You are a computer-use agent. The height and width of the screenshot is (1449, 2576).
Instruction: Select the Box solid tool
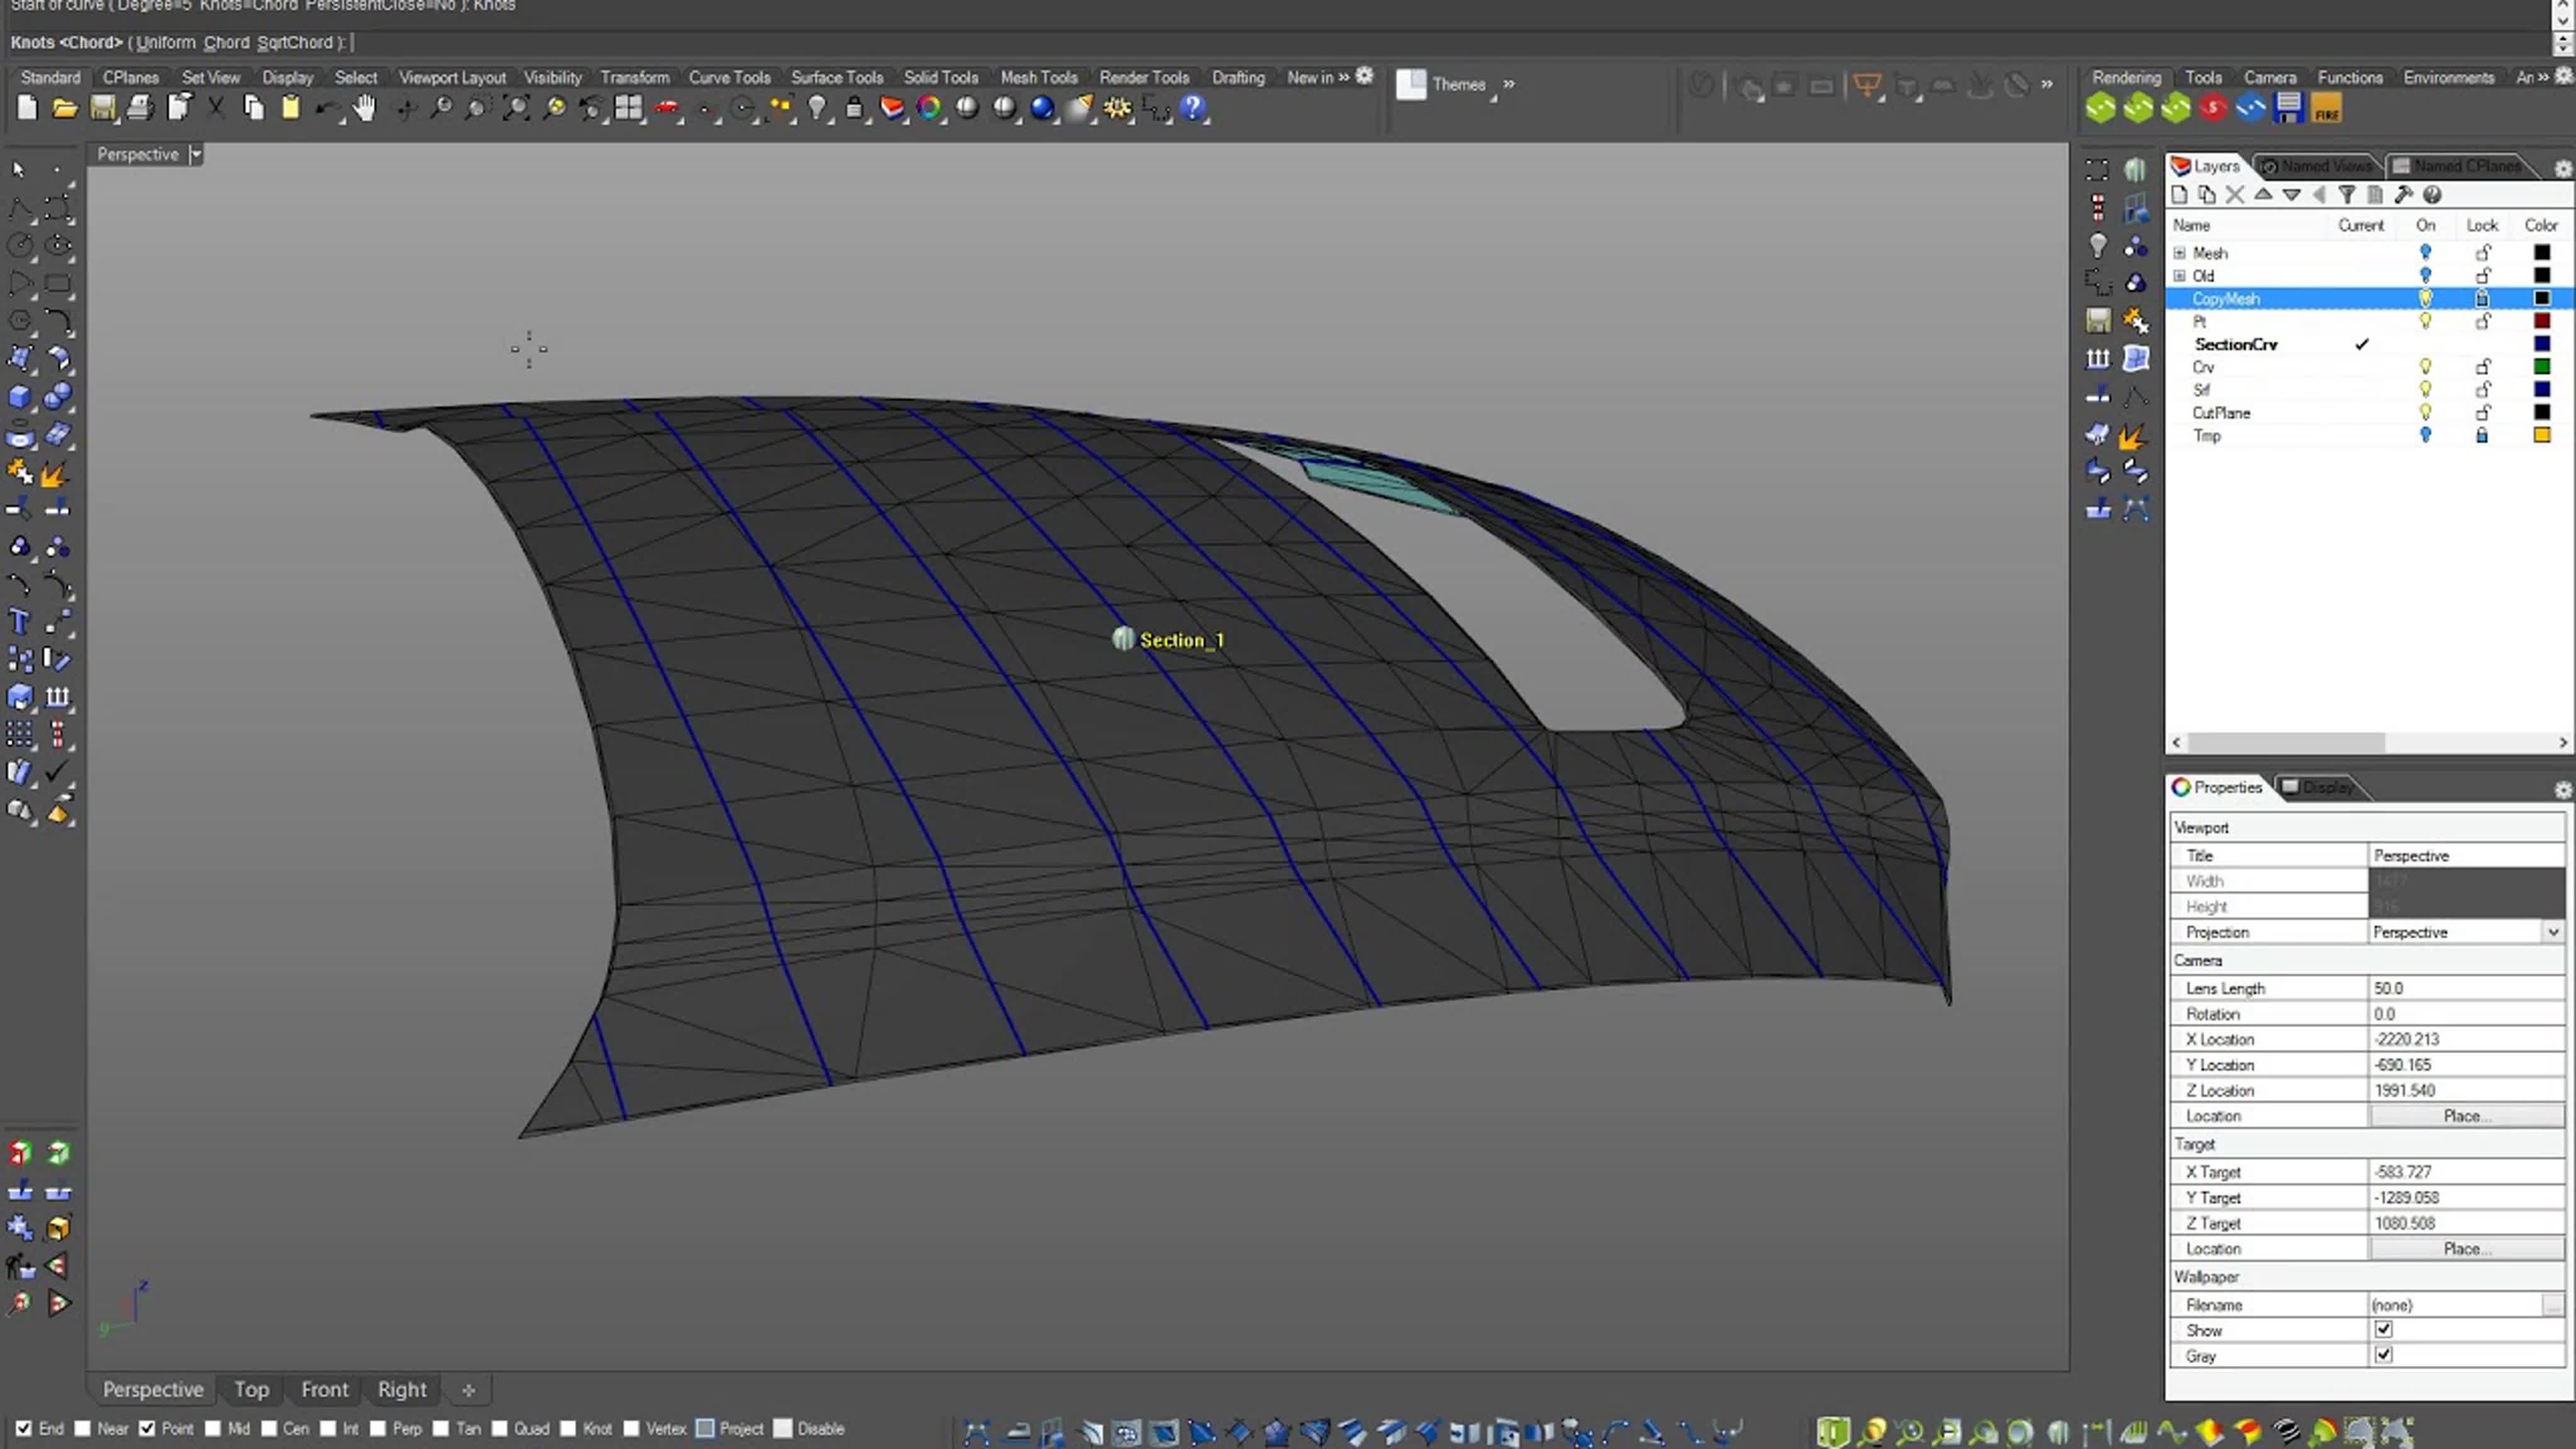[x=20, y=396]
